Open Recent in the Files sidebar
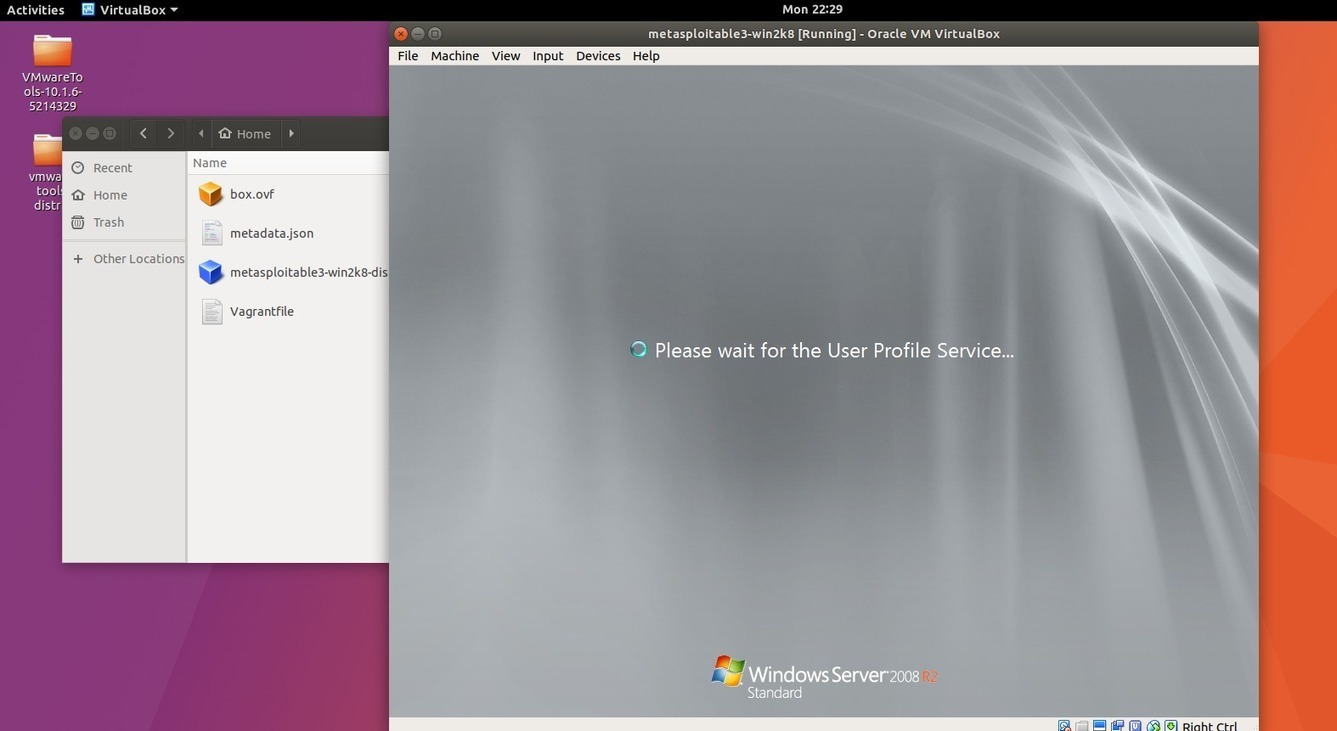1337x731 pixels. [x=125, y=168]
